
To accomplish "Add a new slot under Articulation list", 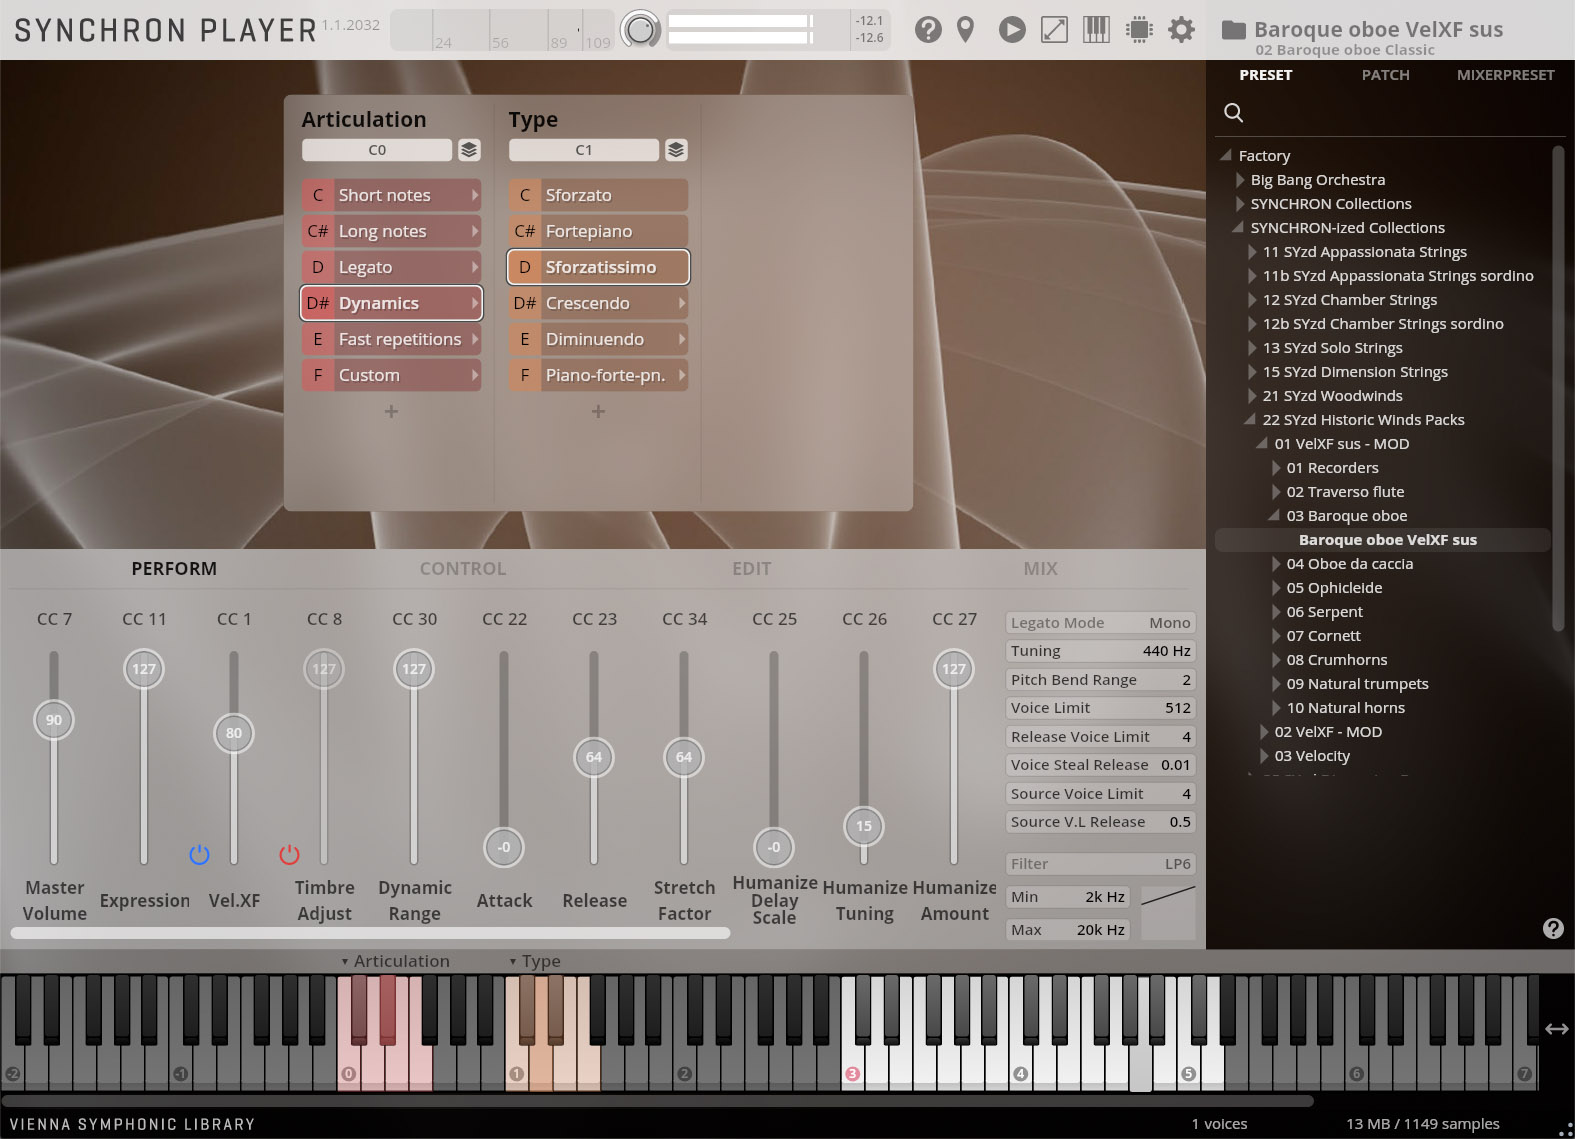I will tap(391, 411).
